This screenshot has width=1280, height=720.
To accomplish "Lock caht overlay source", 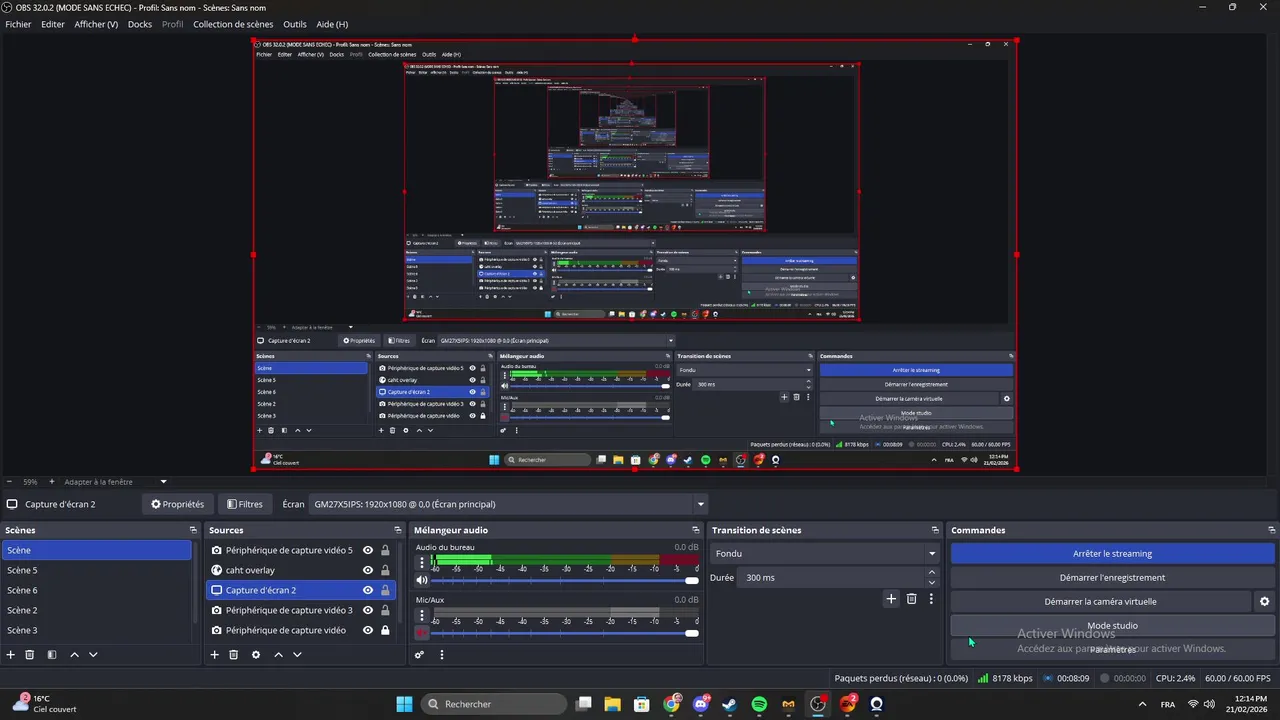I will pos(385,570).
